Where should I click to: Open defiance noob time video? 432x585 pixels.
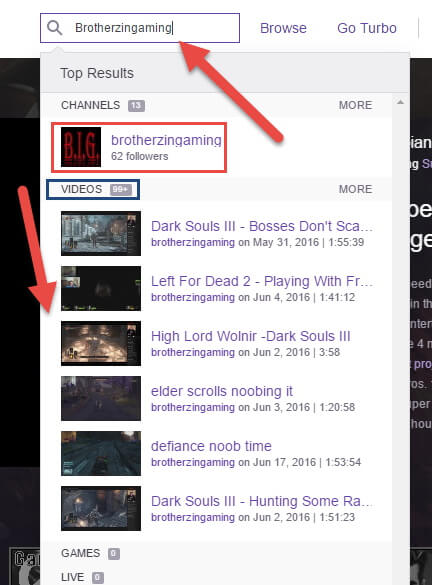coord(211,446)
